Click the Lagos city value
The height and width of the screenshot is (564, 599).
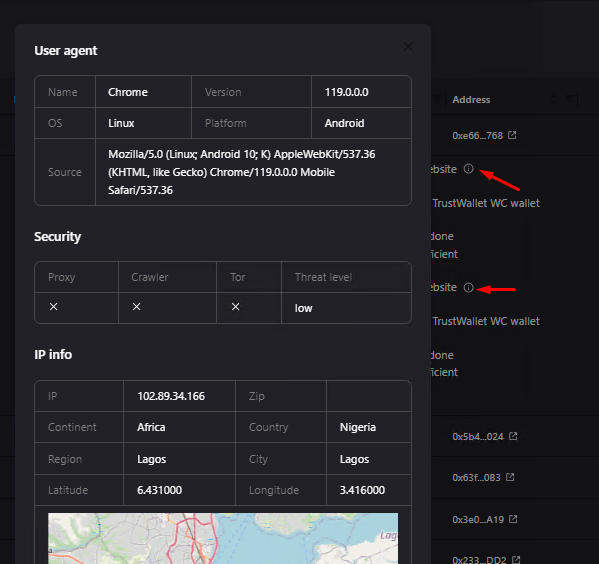pos(354,459)
